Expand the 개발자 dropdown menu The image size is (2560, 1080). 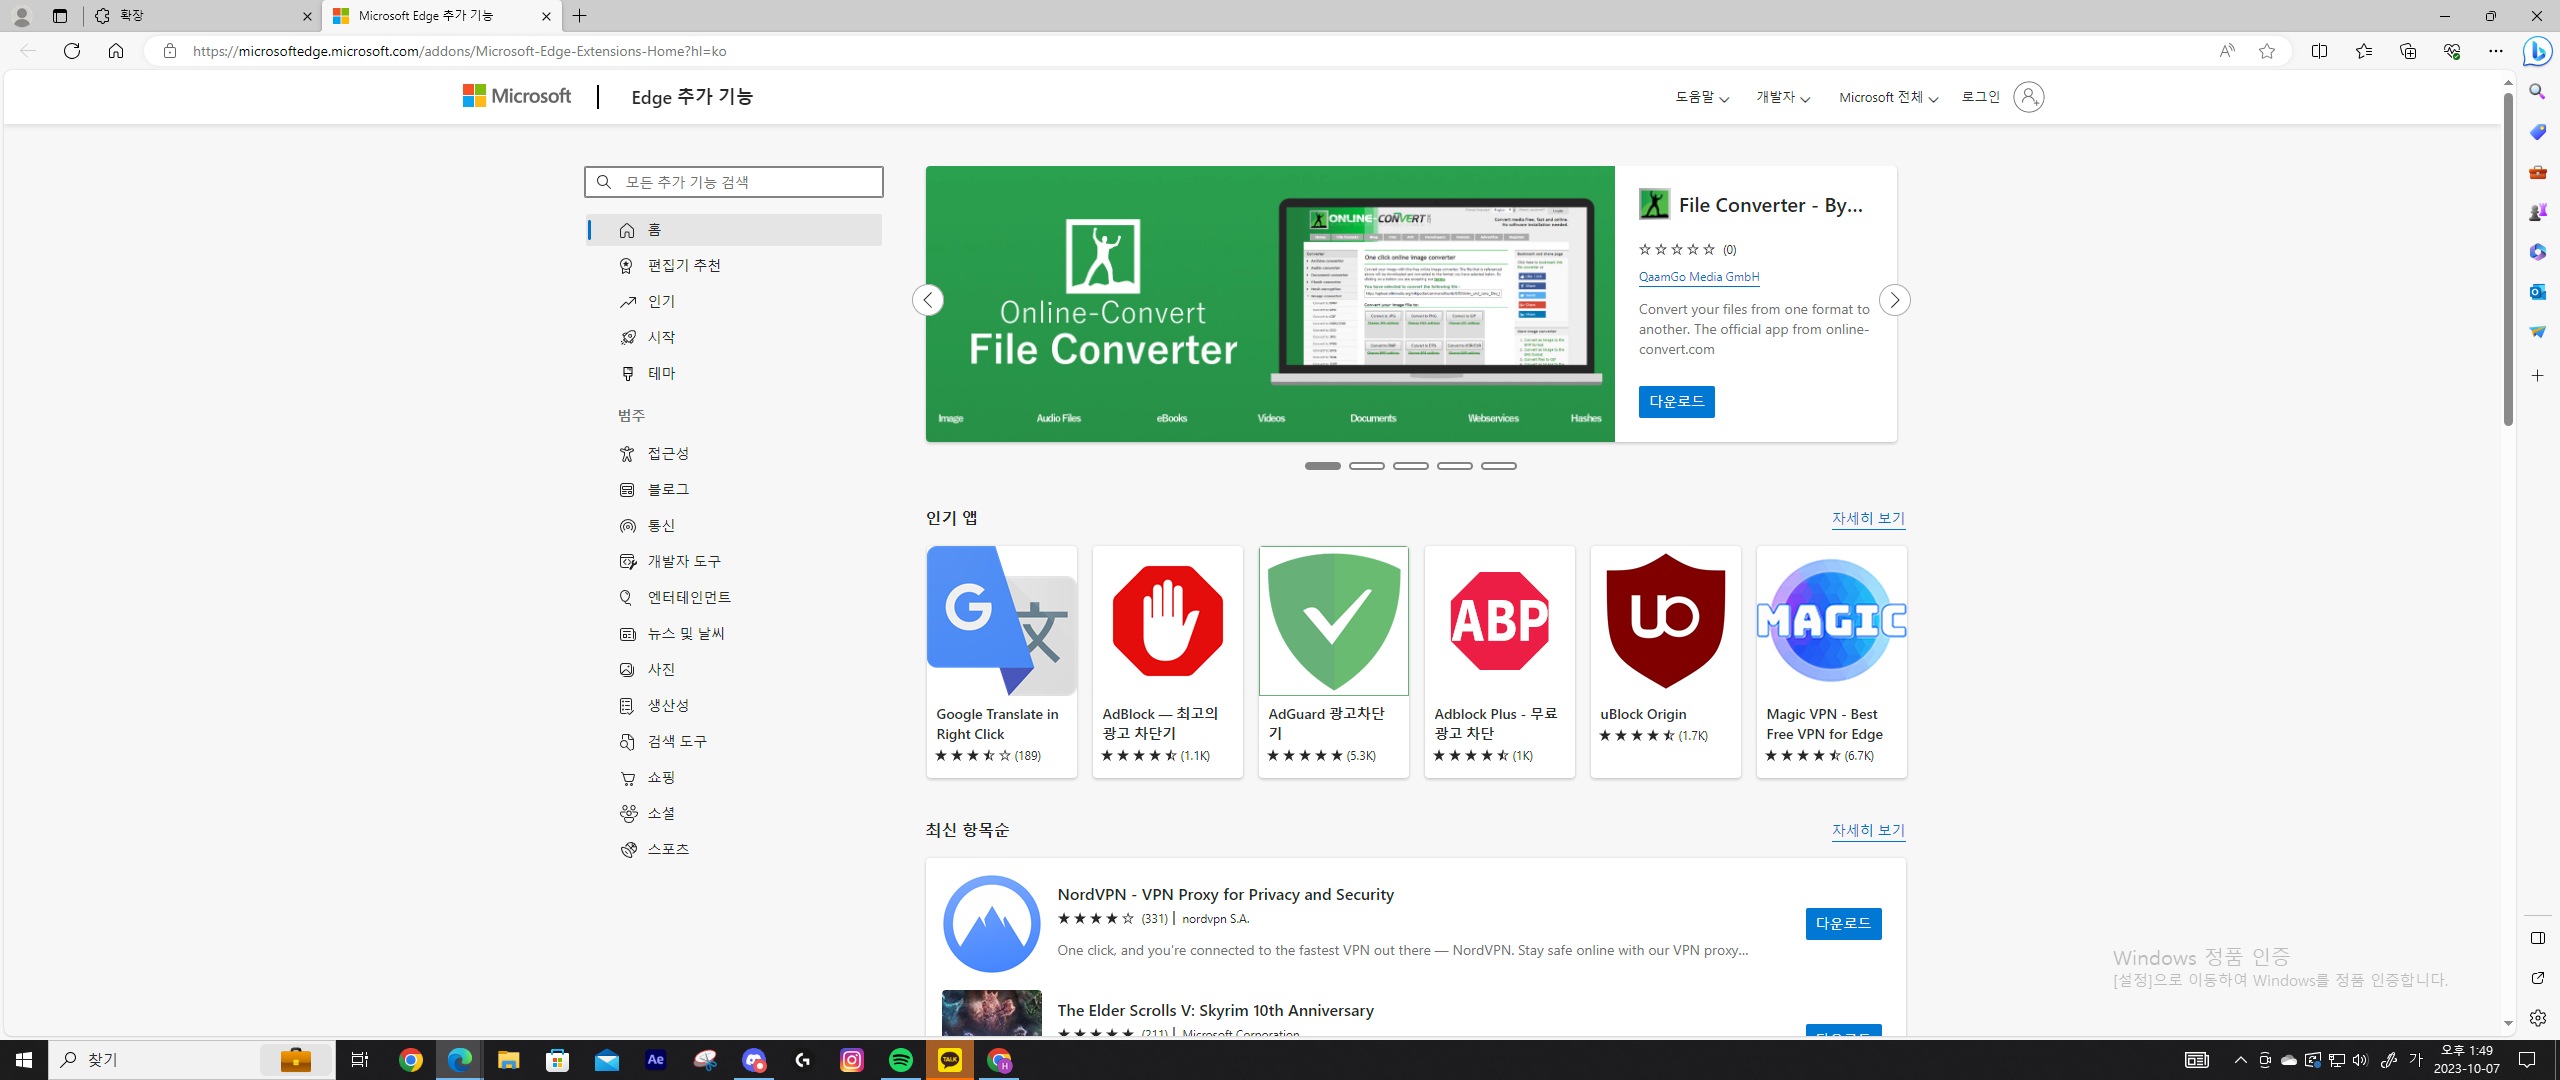tap(1782, 97)
